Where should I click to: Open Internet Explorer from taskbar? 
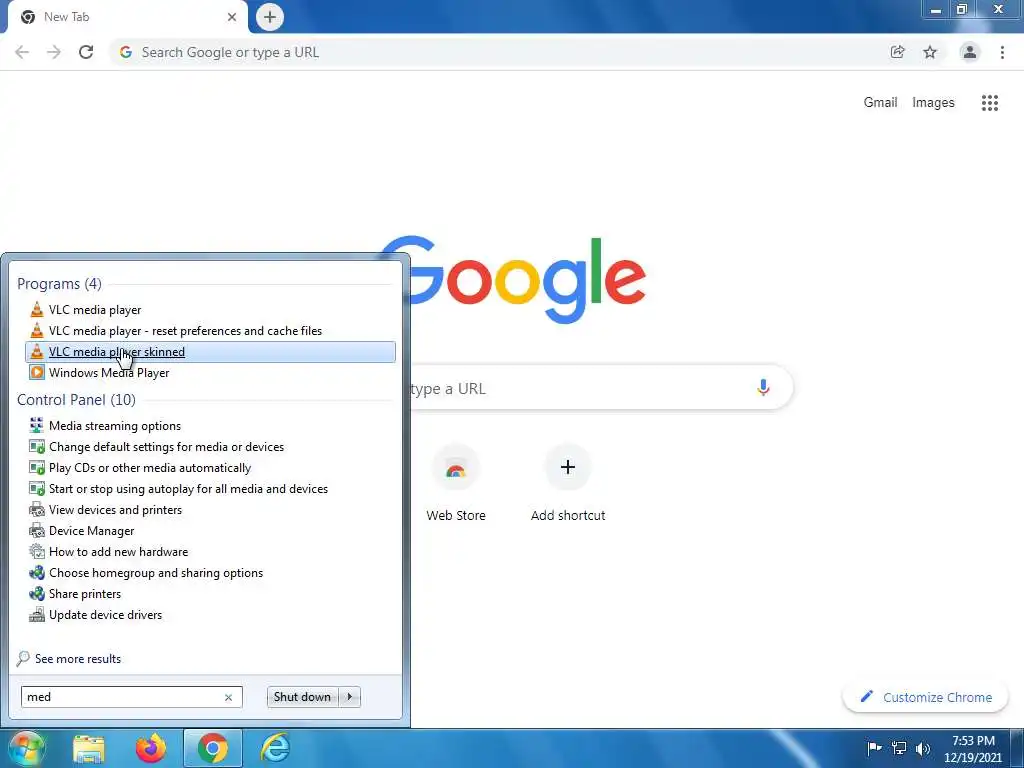[x=275, y=748]
